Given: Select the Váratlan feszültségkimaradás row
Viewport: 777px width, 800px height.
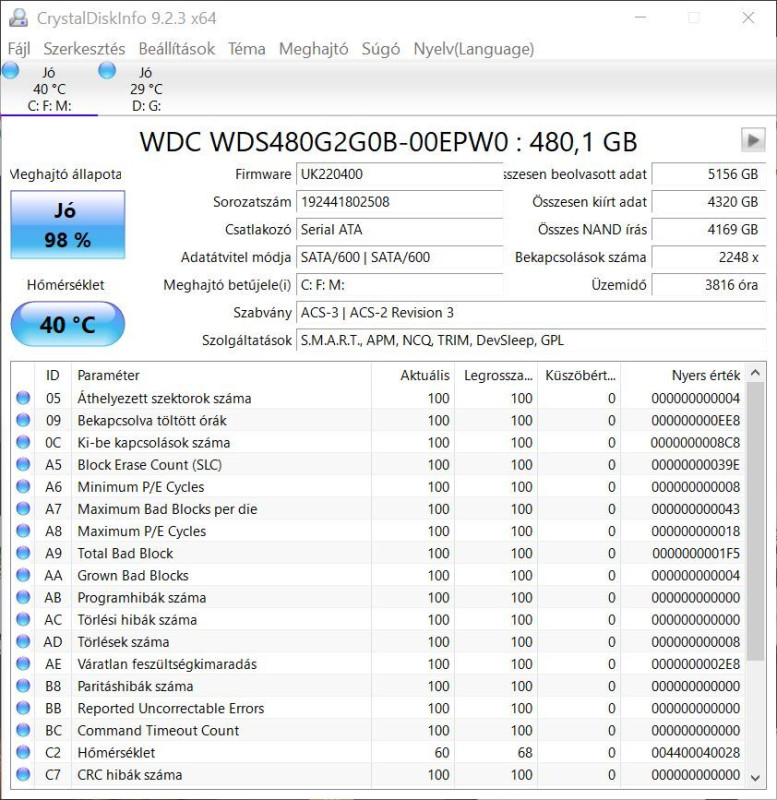Looking at the screenshot, I should pos(378,664).
